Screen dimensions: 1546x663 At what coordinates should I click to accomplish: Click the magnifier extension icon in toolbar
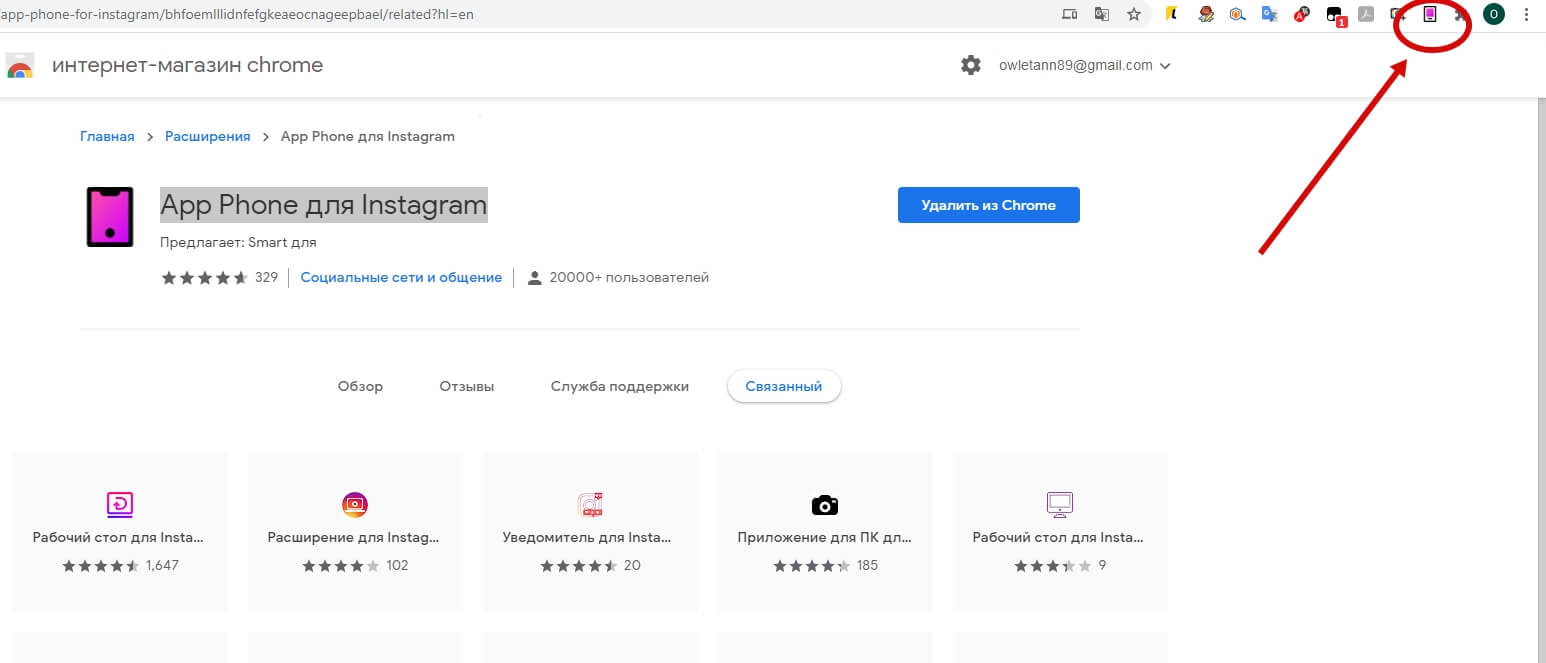(1238, 14)
